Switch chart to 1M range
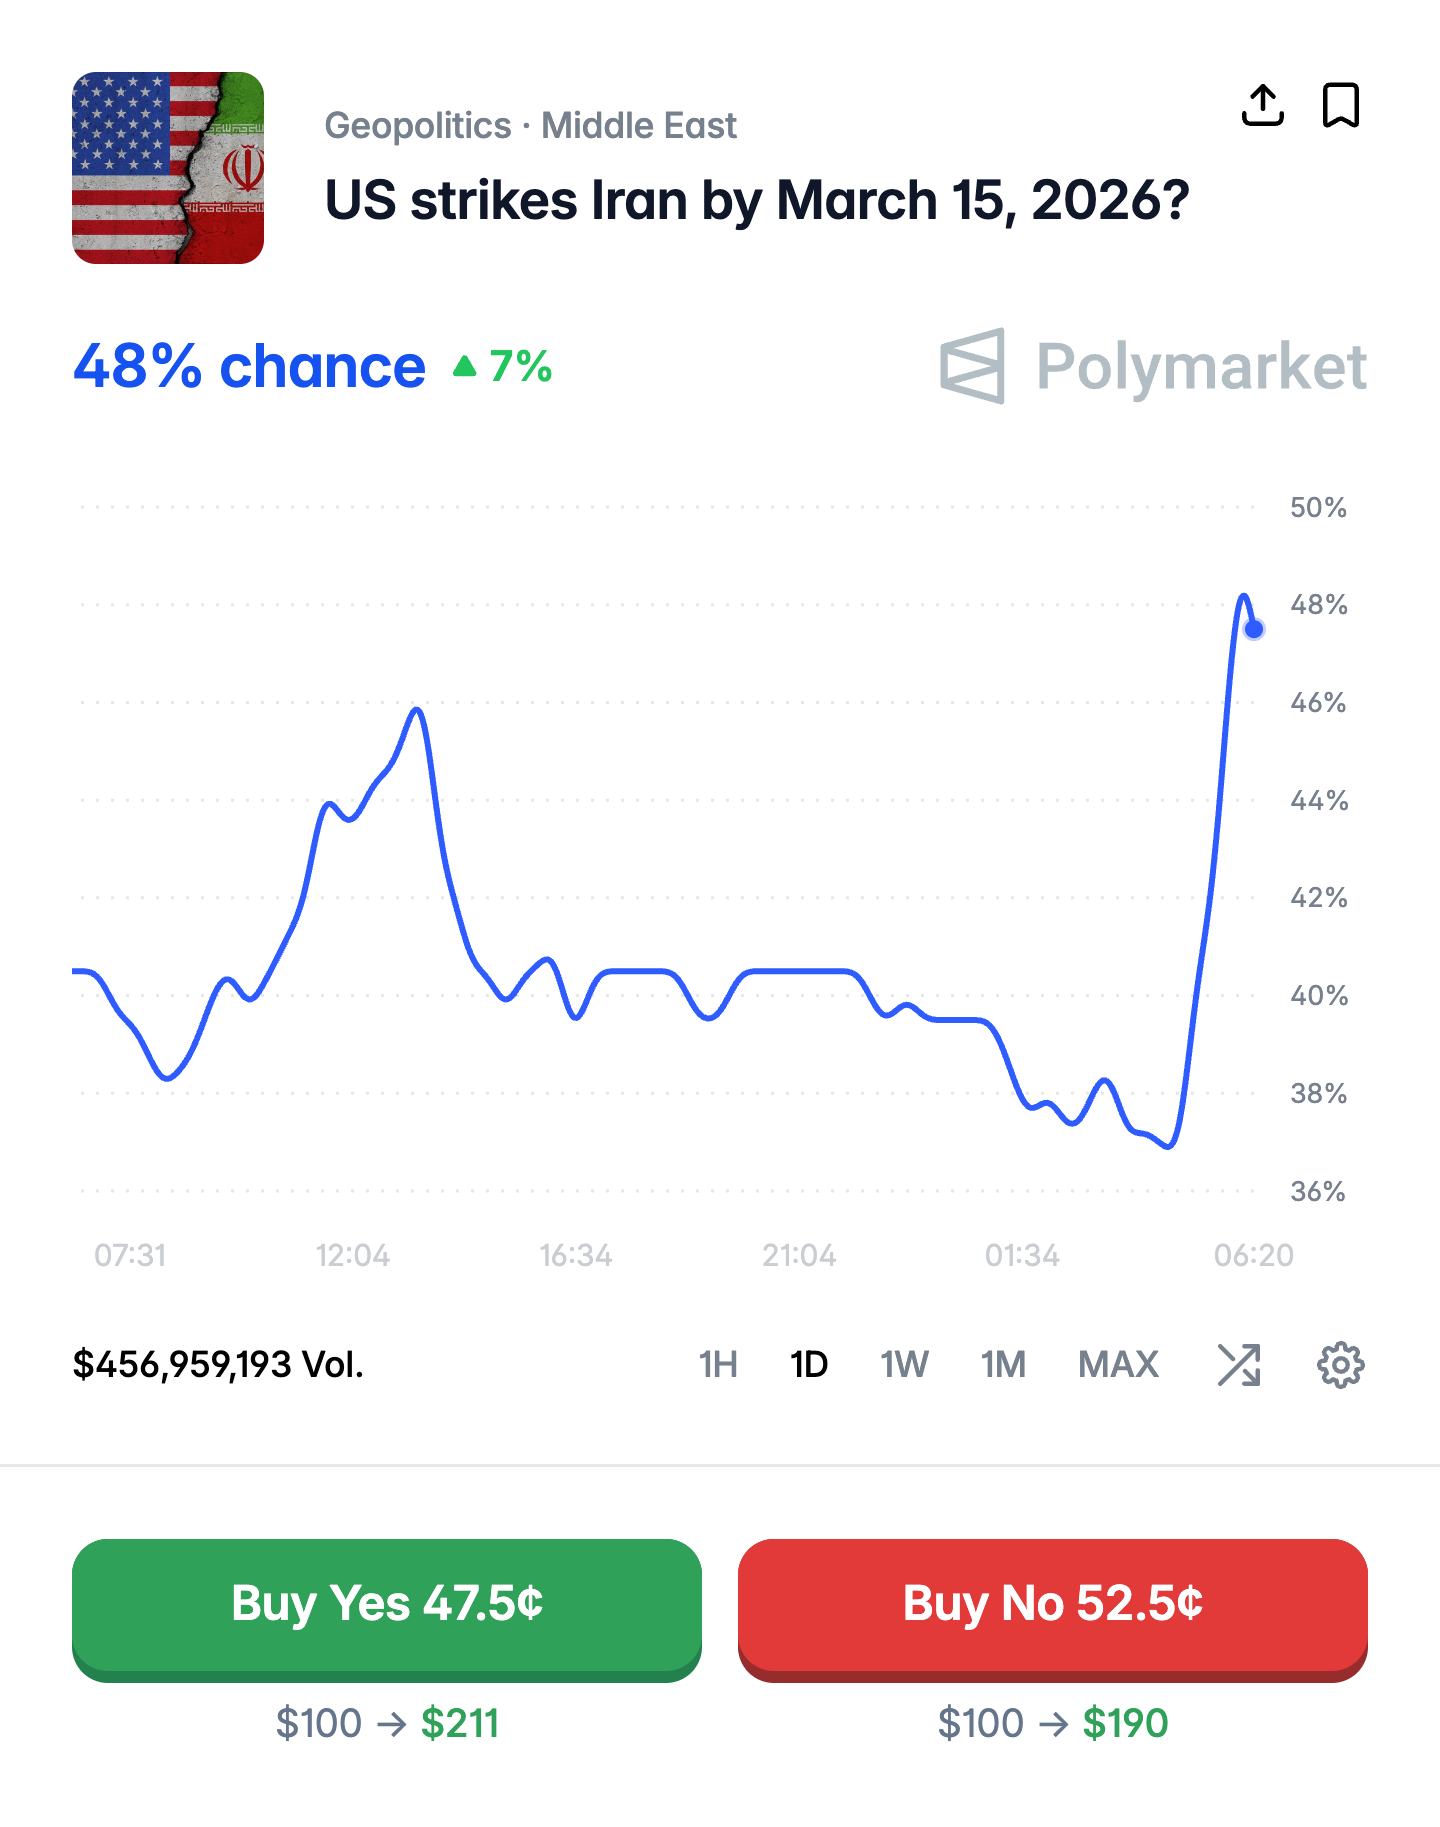The height and width of the screenshot is (1827, 1440). coord(1003,1364)
